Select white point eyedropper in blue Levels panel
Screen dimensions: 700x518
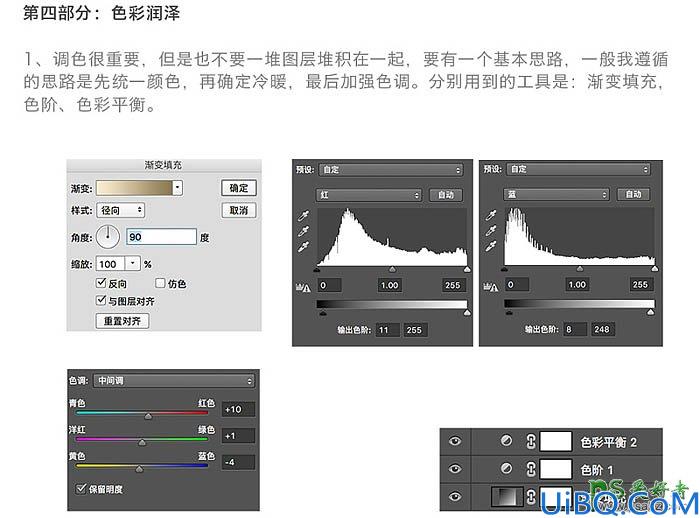tap(491, 246)
